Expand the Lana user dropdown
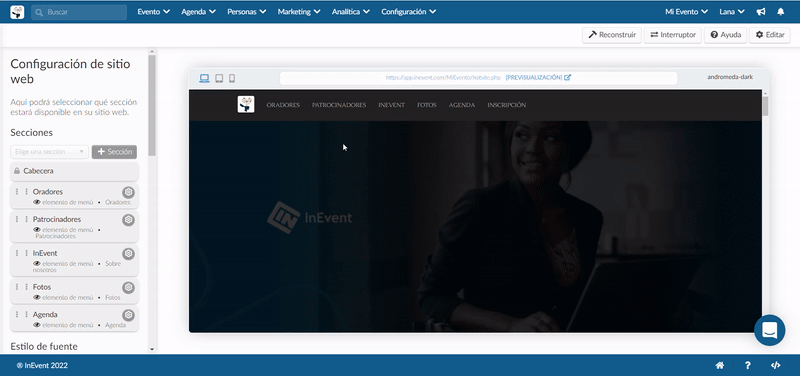The width and height of the screenshot is (800, 376). (x=732, y=12)
